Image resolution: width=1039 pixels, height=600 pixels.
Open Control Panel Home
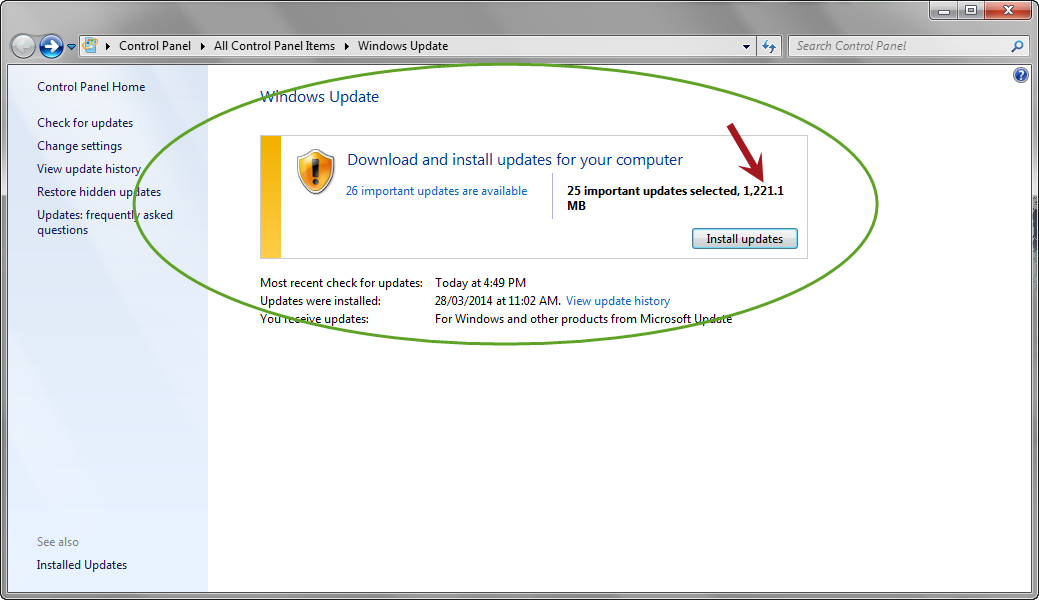click(91, 87)
